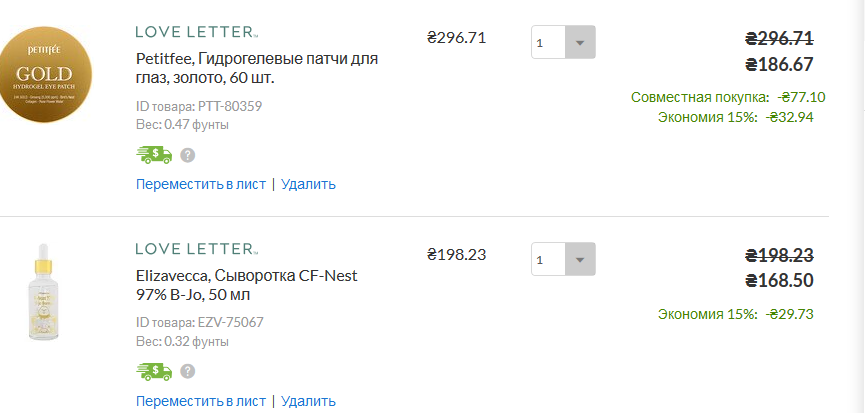The width and height of the screenshot is (865, 413).
Task: Open the help question mark beside Petitfee truck
Action: coord(188,155)
